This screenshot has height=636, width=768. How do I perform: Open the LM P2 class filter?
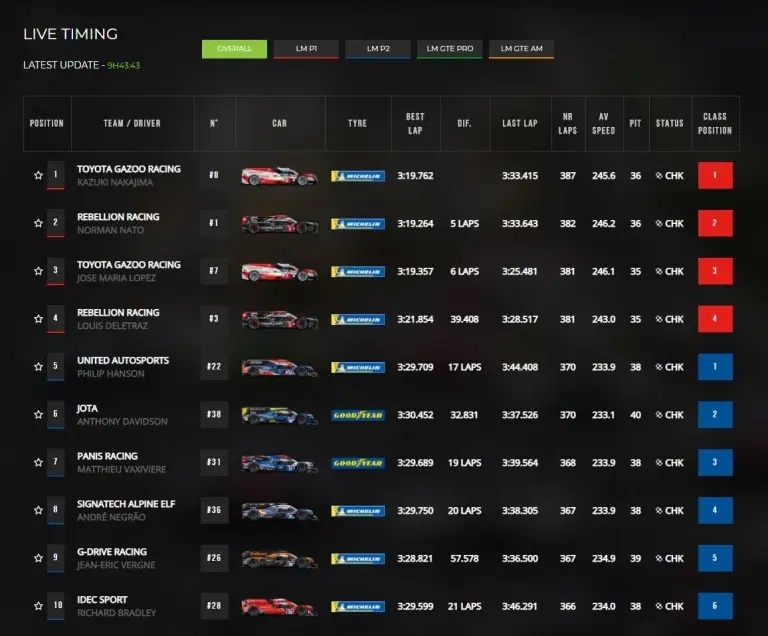click(377, 48)
